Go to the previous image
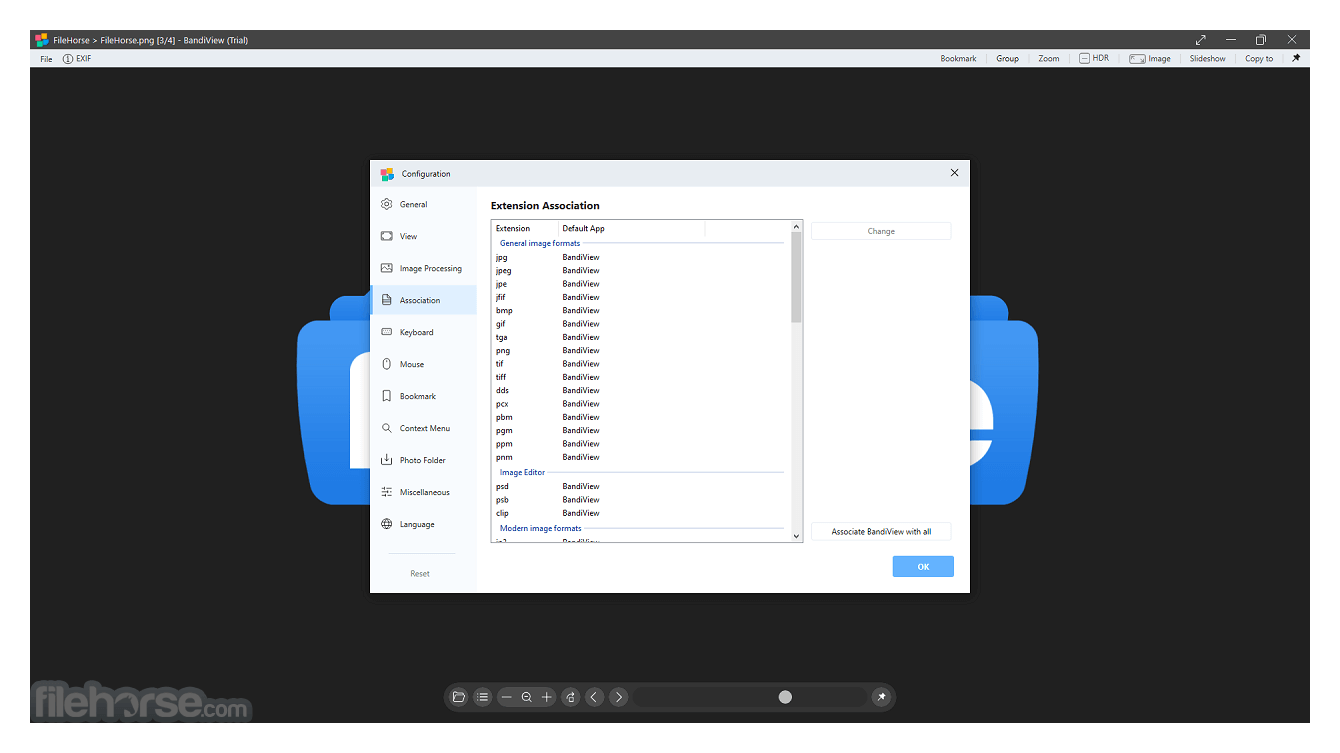The image size is (1340, 753). click(x=594, y=697)
